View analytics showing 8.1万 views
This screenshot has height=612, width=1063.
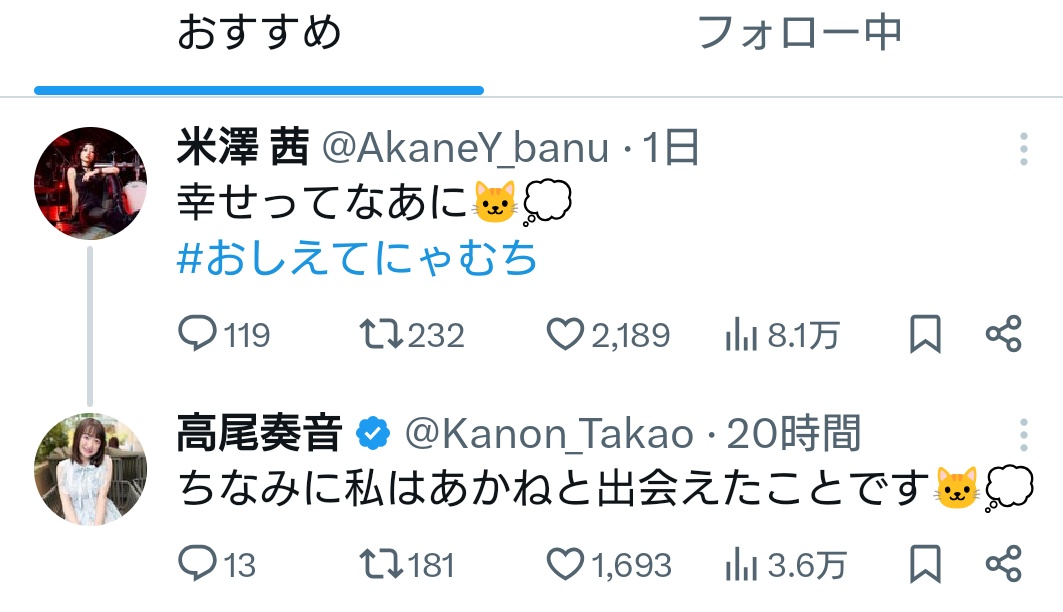740,335
